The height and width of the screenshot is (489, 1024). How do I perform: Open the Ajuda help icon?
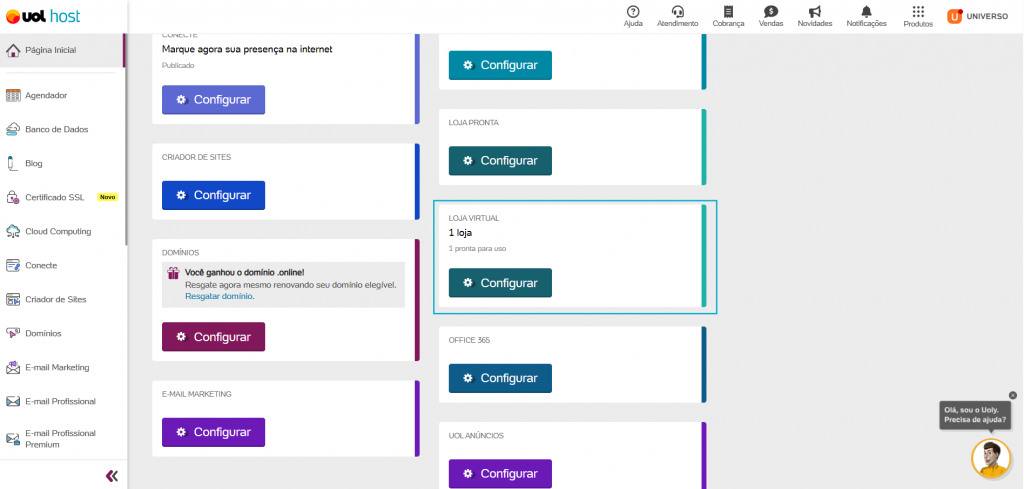pos(633,12)
